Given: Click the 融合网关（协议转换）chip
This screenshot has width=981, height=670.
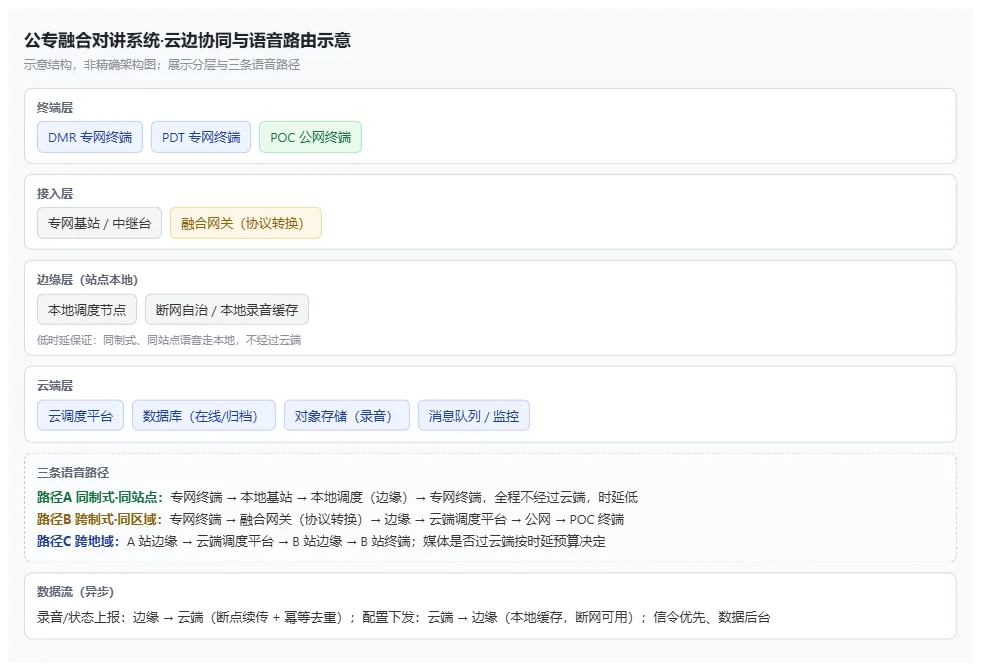Looking at the screenshot, I should coord(246,223).
